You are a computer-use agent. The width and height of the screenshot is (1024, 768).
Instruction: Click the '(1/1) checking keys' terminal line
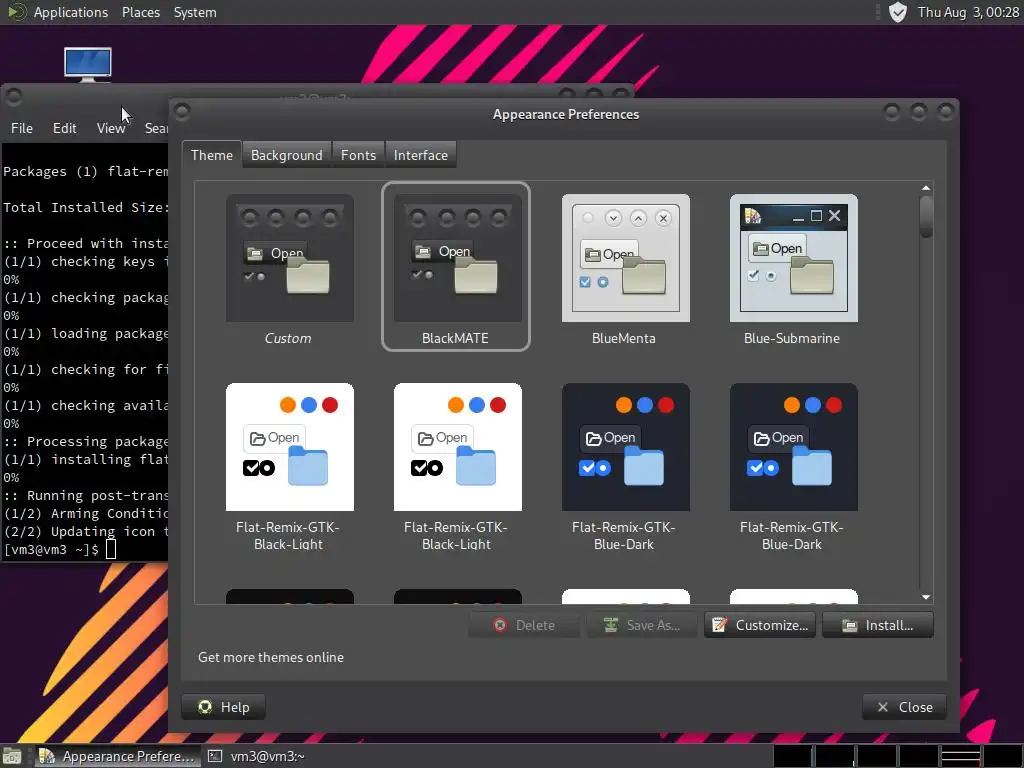click(x=86, y=261)
